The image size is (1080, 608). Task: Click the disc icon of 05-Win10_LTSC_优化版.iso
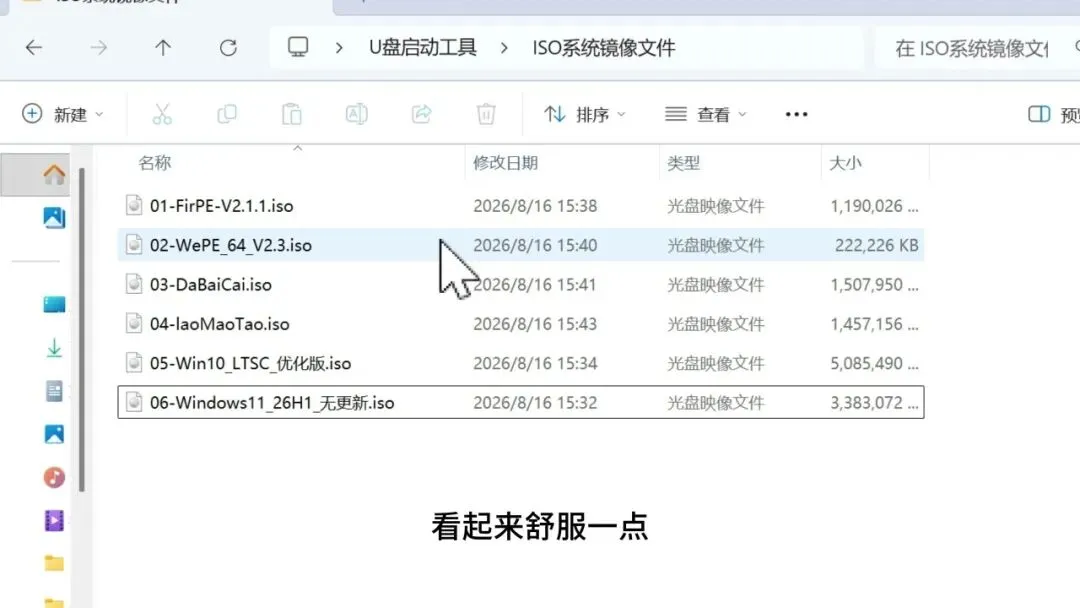pos(134,362)
